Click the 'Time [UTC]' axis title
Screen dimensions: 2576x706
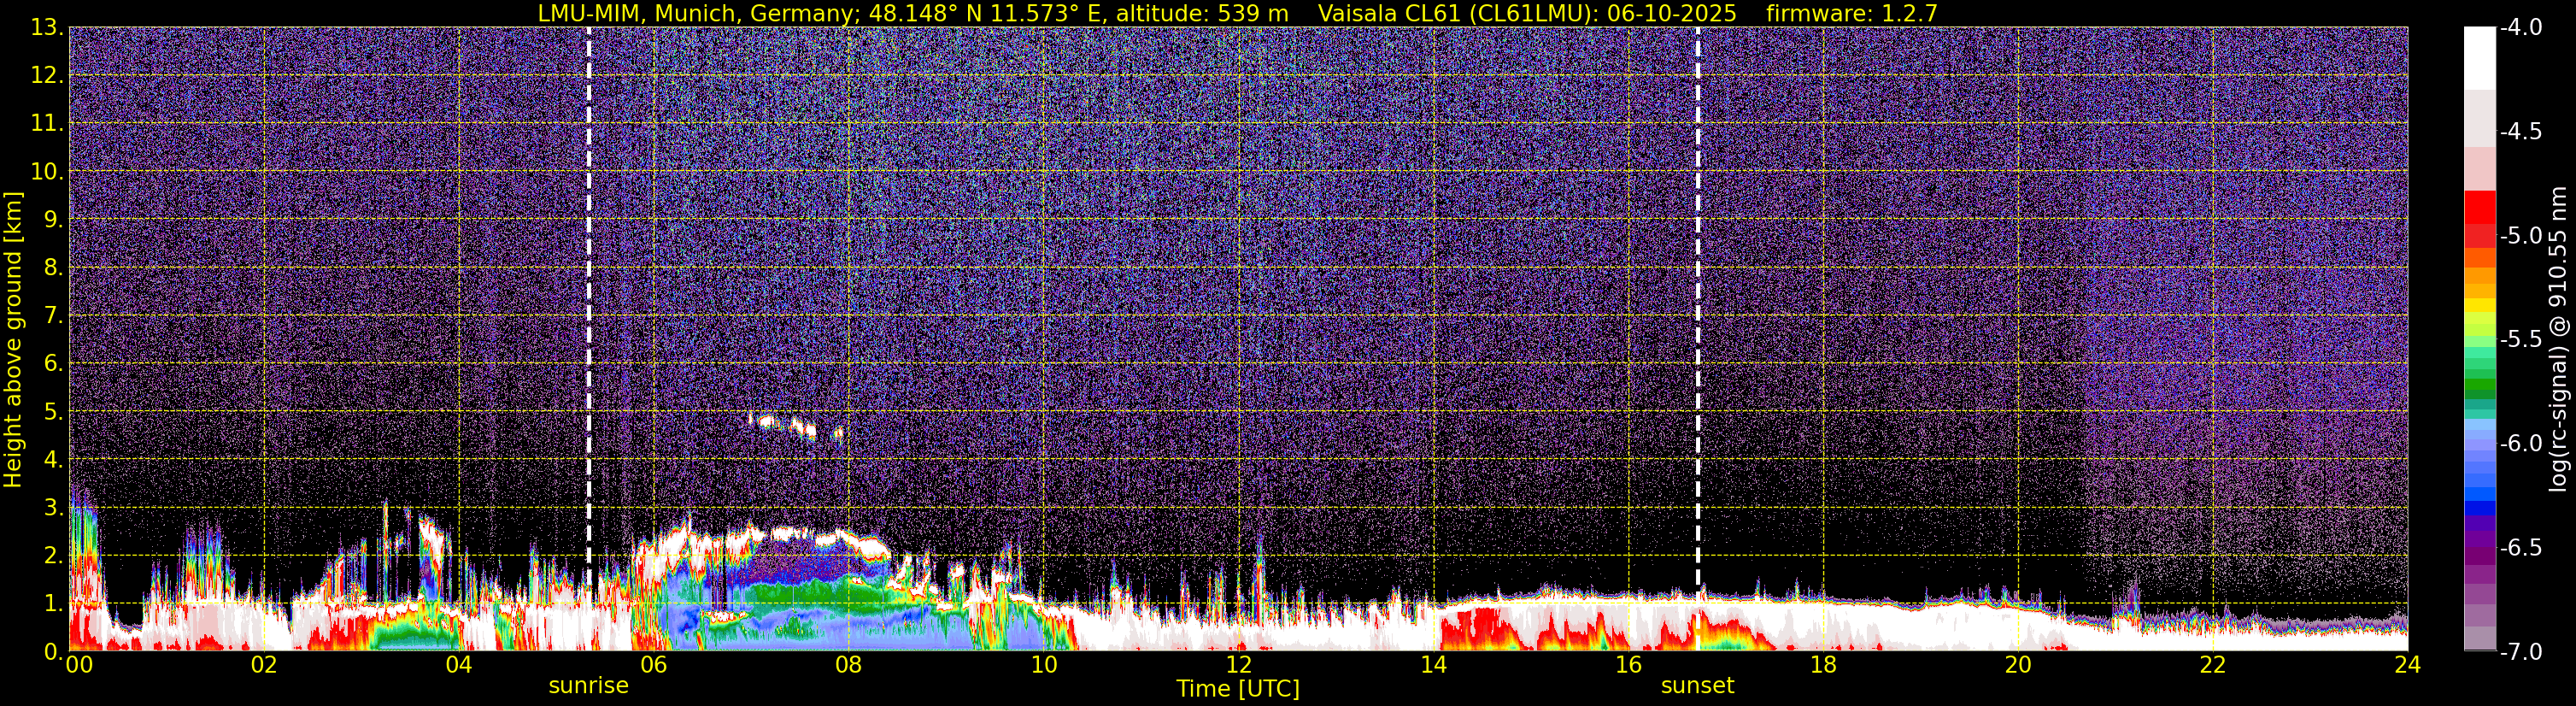(1238, 689)
